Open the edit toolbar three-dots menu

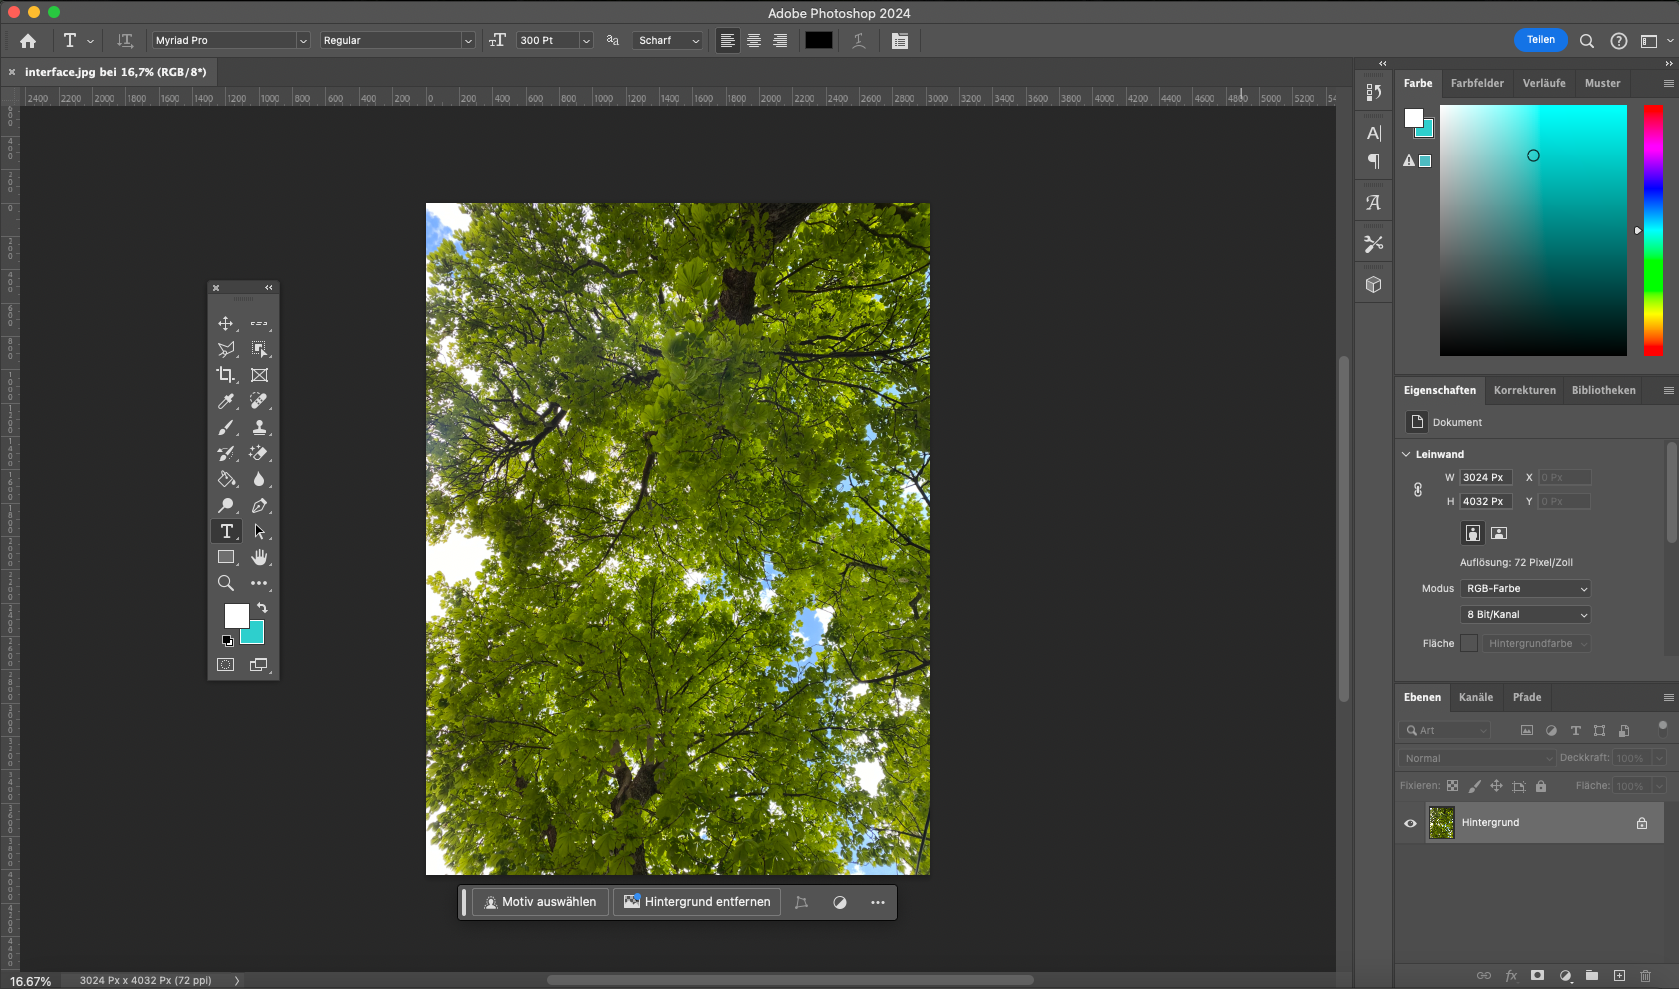[259, 583]
